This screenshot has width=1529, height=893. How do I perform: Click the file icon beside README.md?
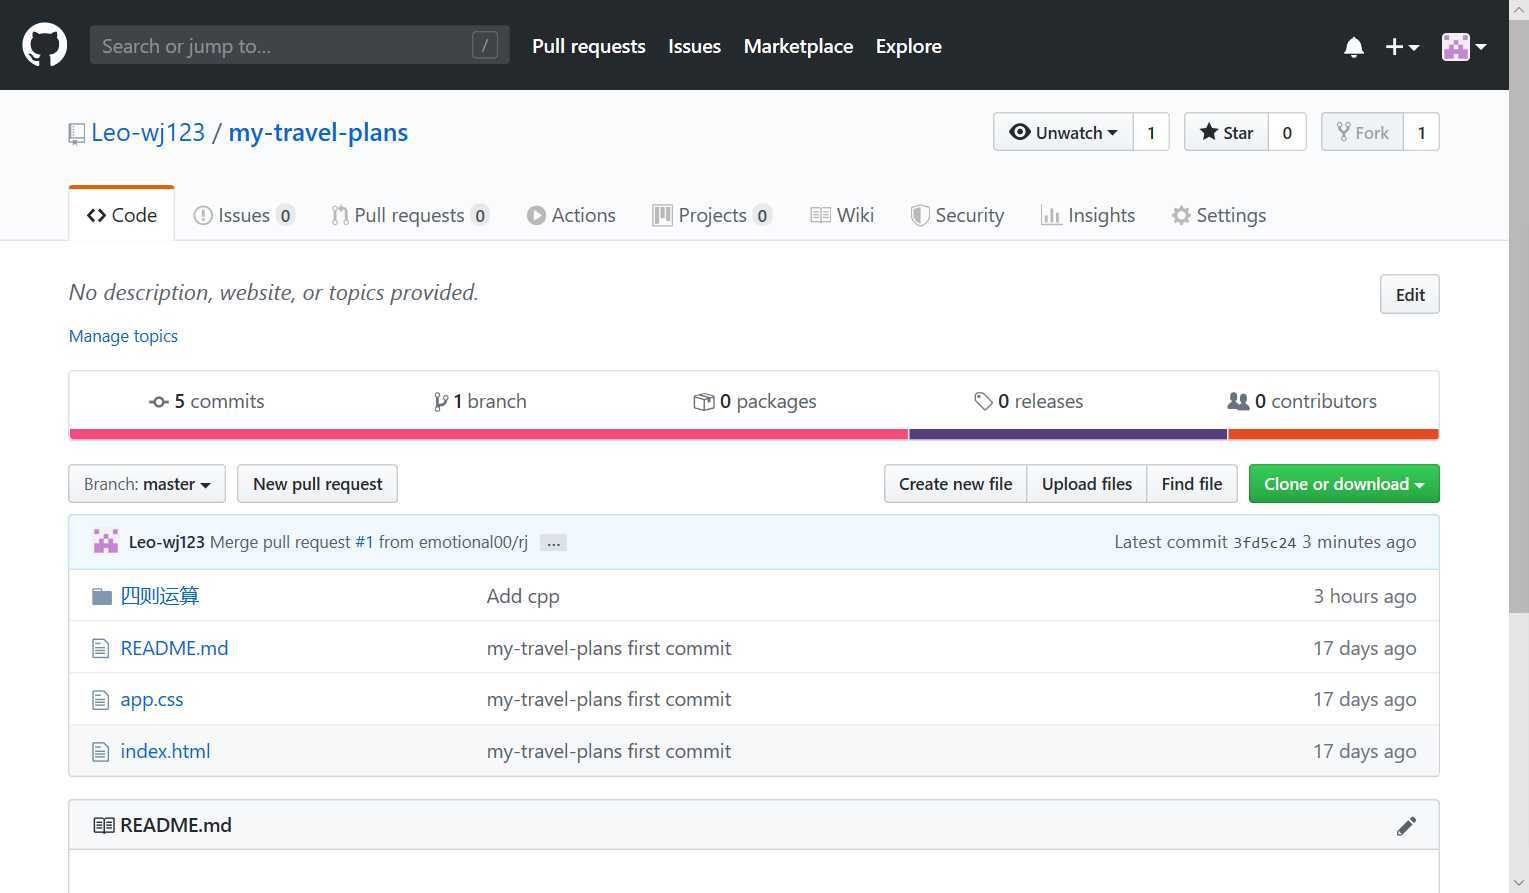(x=100, y=648)
